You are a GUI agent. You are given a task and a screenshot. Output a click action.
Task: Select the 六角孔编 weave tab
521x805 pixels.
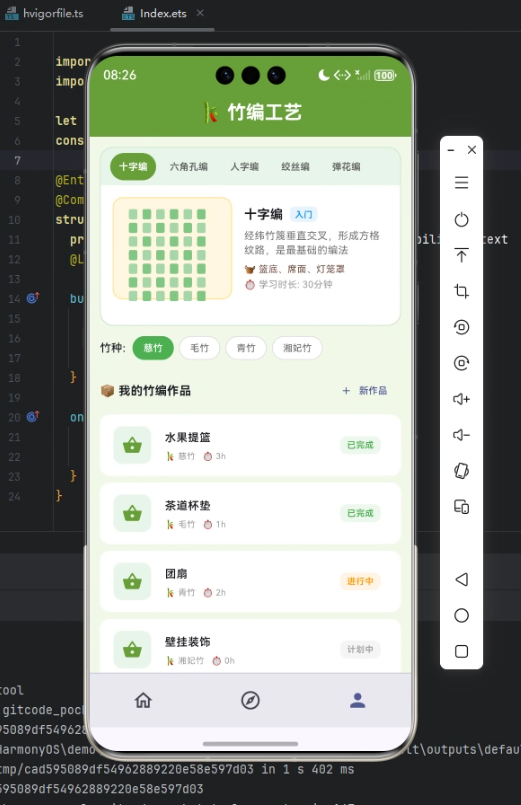[188, 166]
